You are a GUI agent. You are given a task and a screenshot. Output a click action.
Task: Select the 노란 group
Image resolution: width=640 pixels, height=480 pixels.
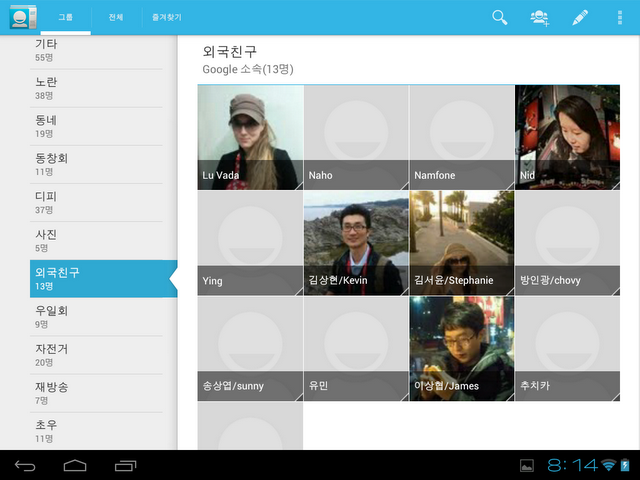[96, 88]
